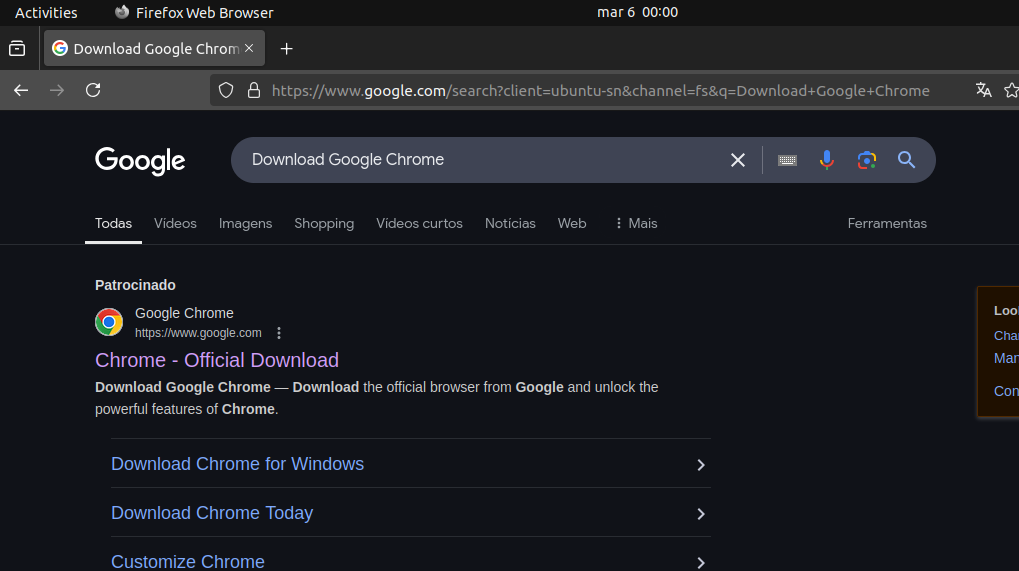Open the padlock site security info
The width and height of the screenshot is (1019, 571).
click(254, 90)
